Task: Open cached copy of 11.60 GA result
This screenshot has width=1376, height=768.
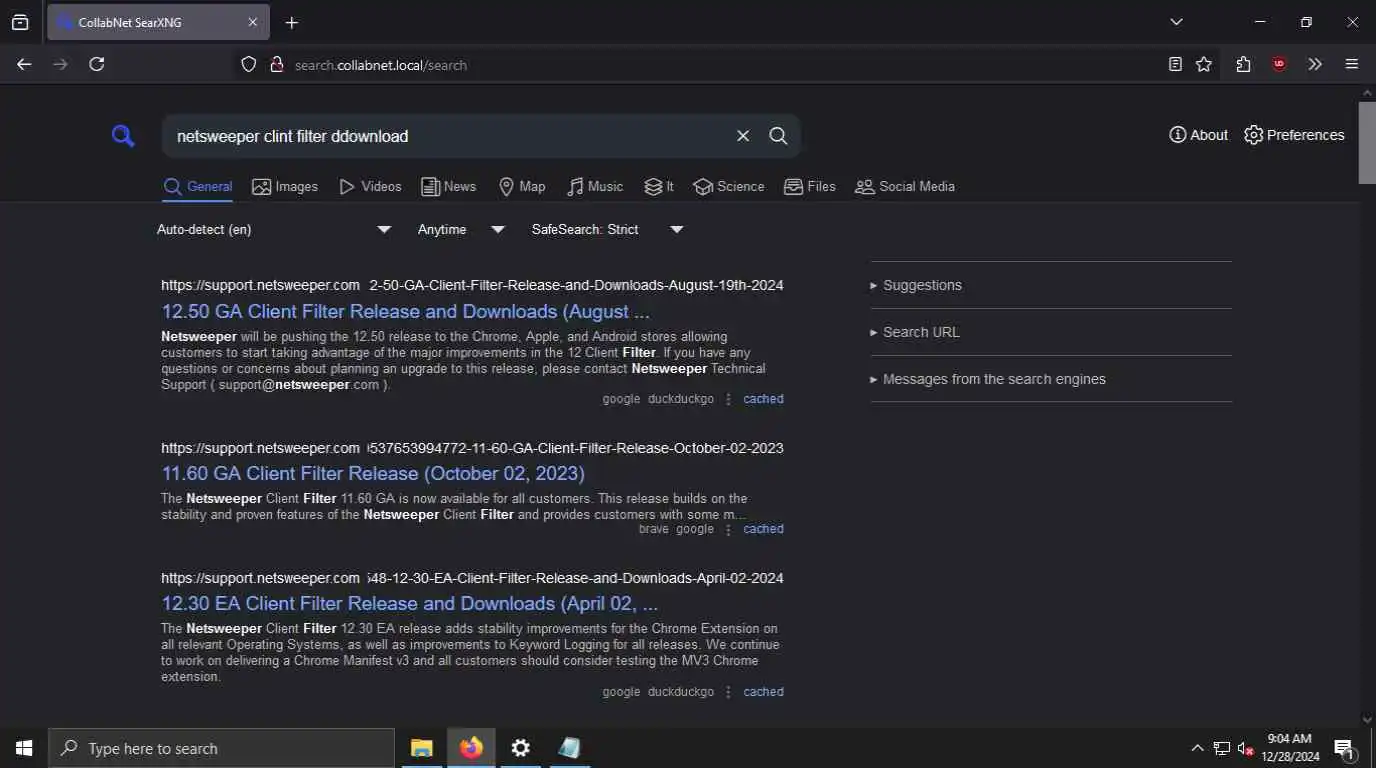Action: click(763, 529)
